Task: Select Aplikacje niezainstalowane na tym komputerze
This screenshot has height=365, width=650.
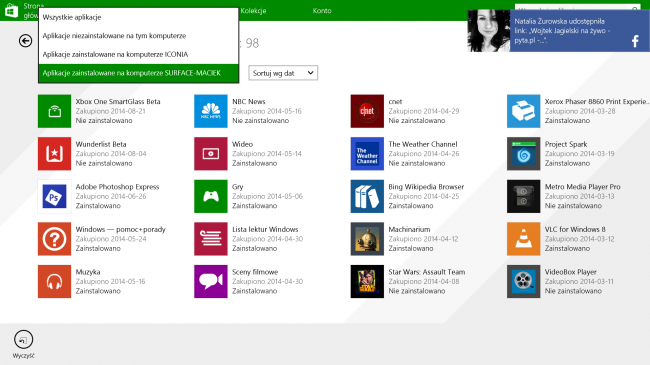Action: point(138,36)
